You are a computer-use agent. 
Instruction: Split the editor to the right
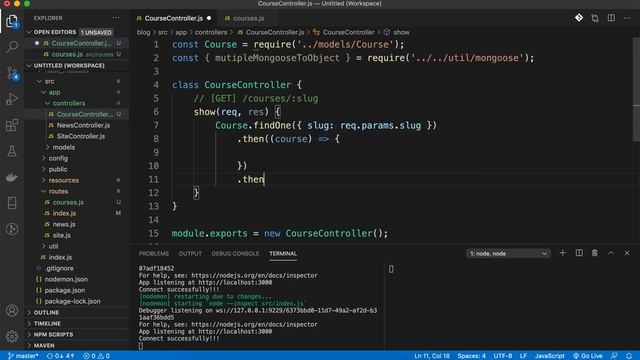611,18
